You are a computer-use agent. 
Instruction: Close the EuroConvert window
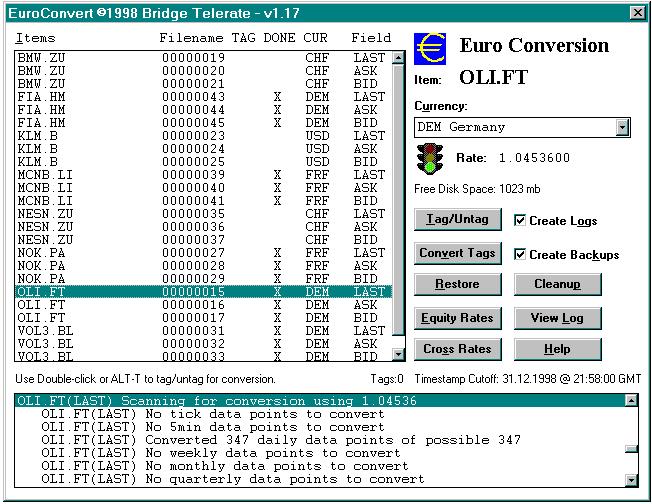[x=637, y=12]
